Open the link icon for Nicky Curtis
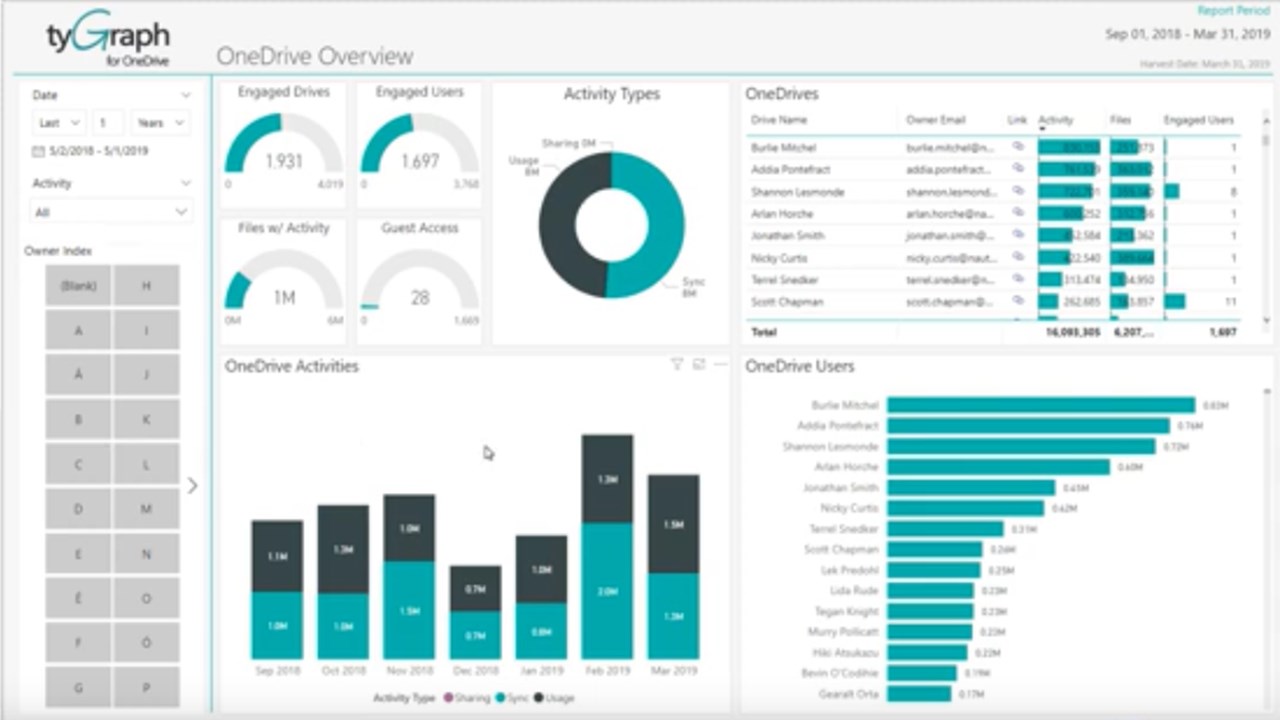 pyautogui.click(x=1018, y=257)
